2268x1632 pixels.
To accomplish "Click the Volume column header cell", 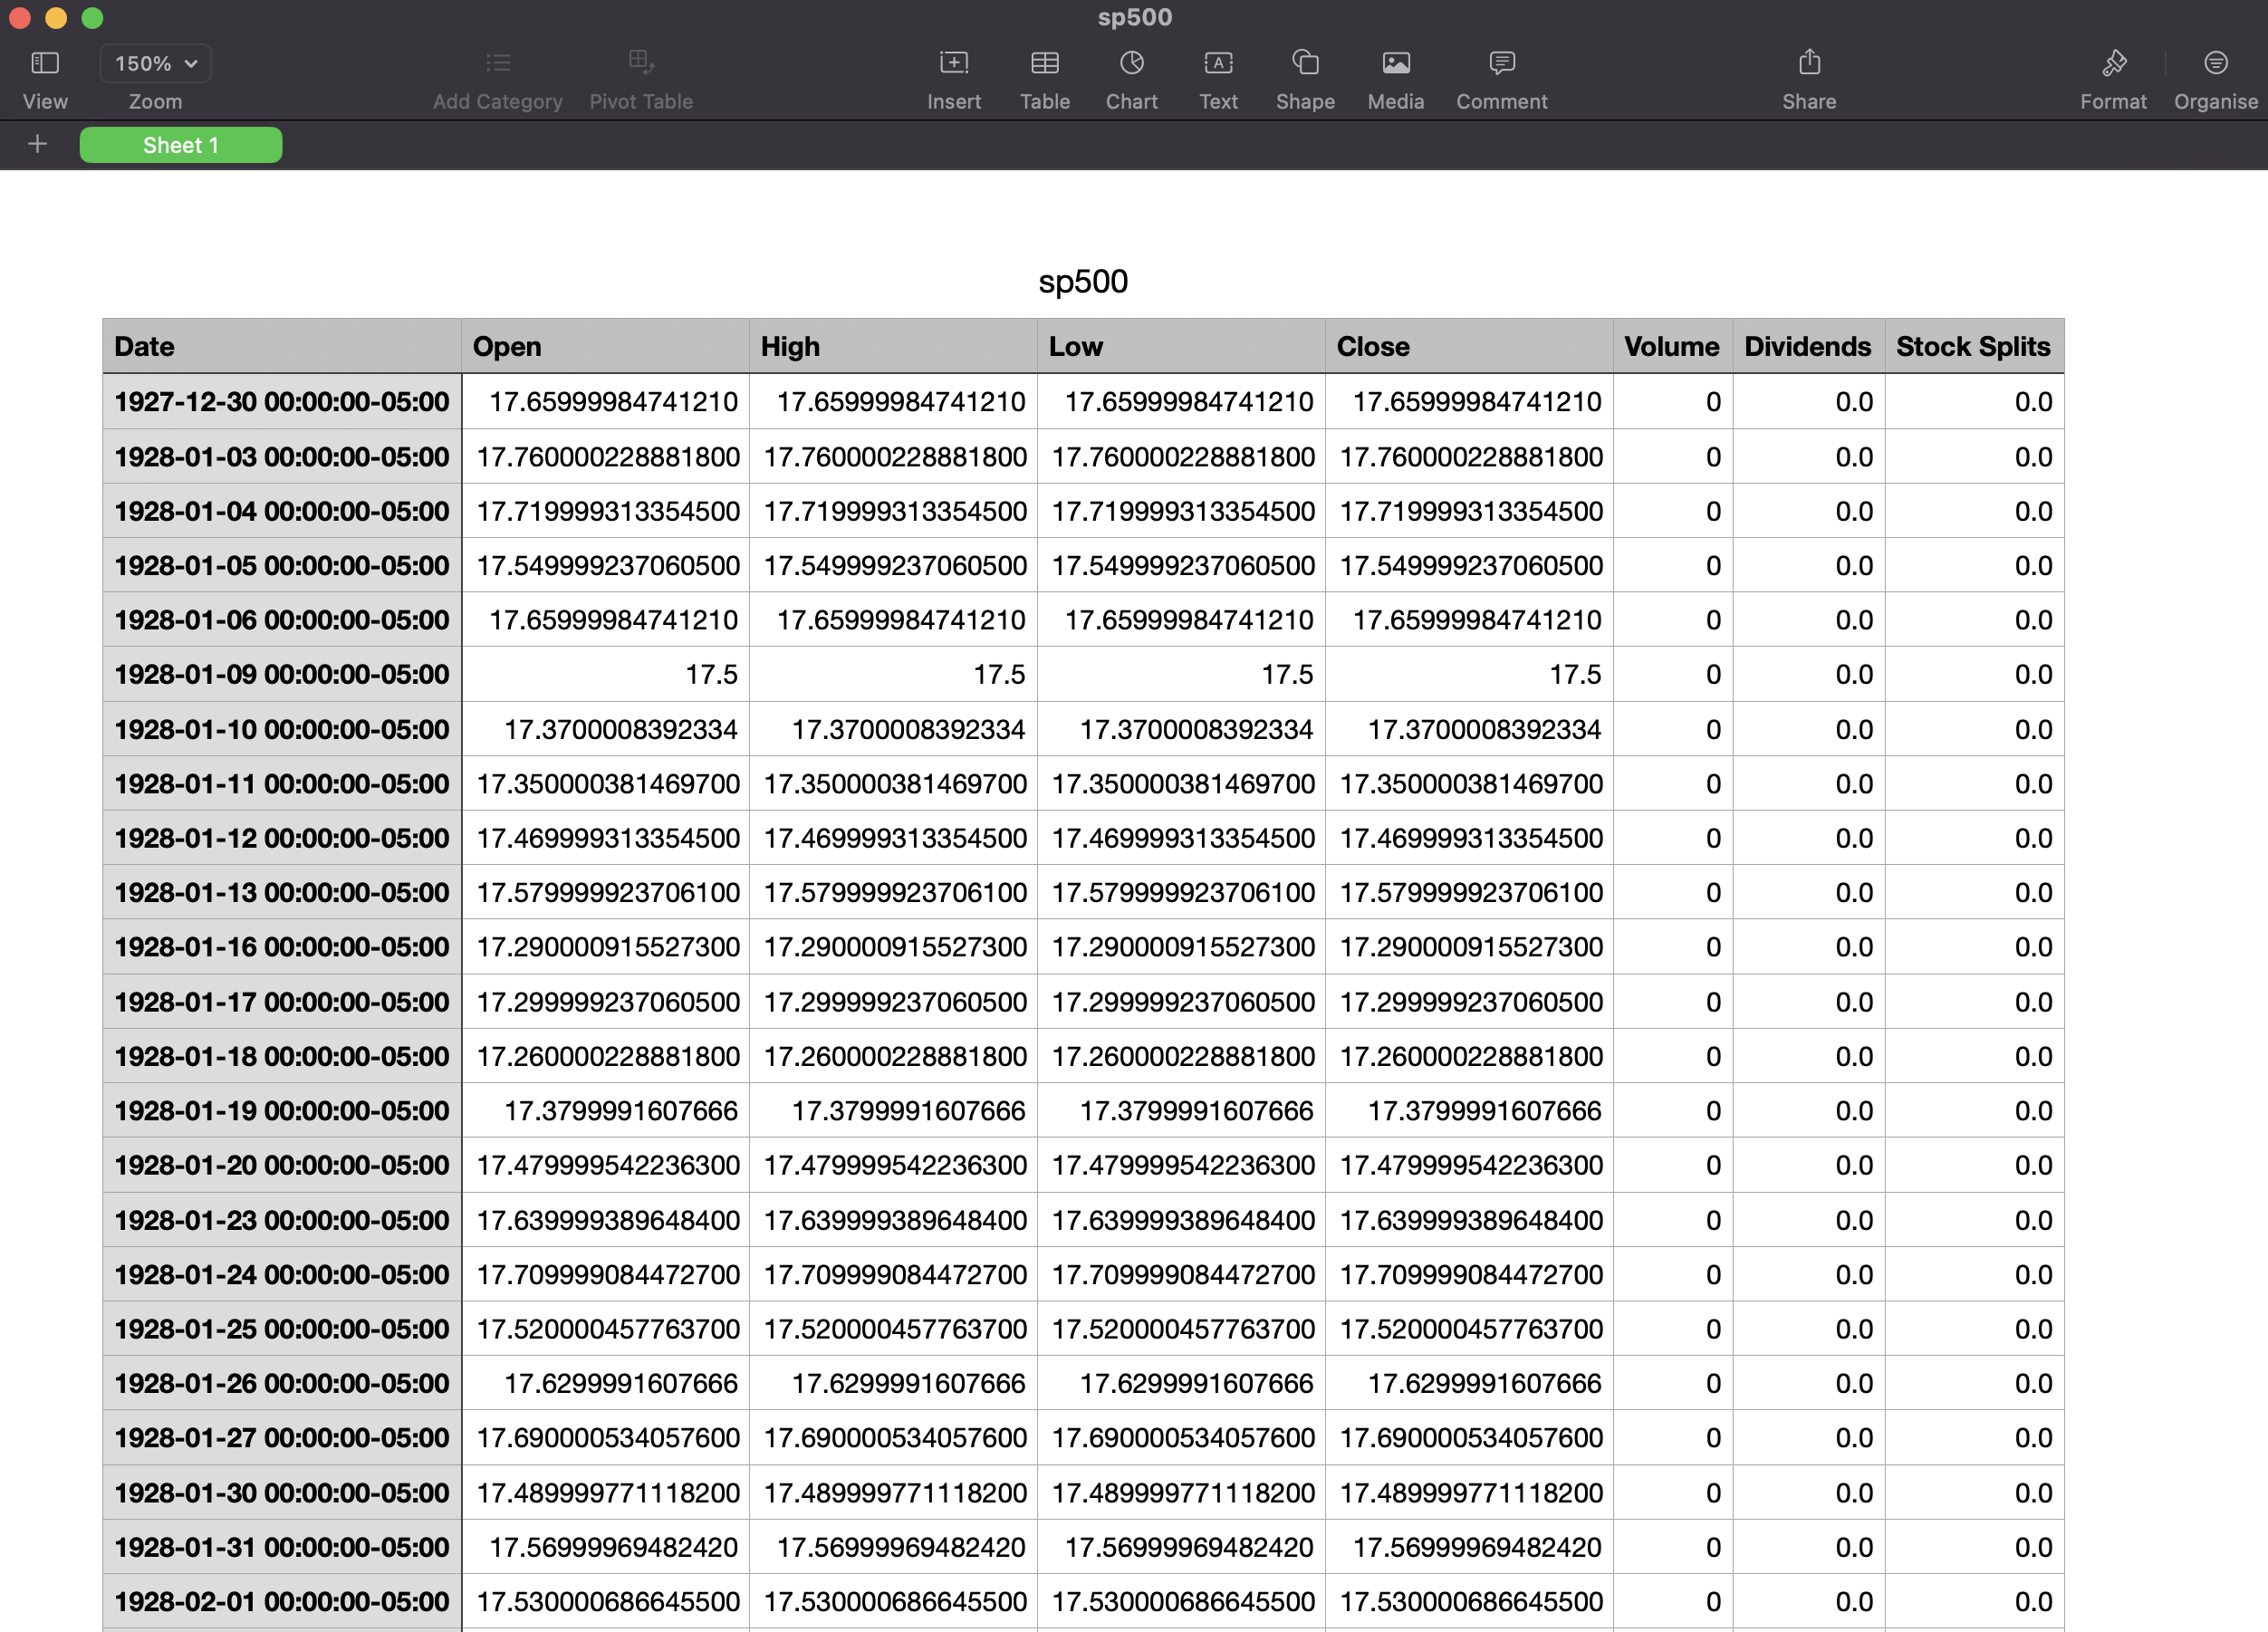I will (x=1671, y=347).
